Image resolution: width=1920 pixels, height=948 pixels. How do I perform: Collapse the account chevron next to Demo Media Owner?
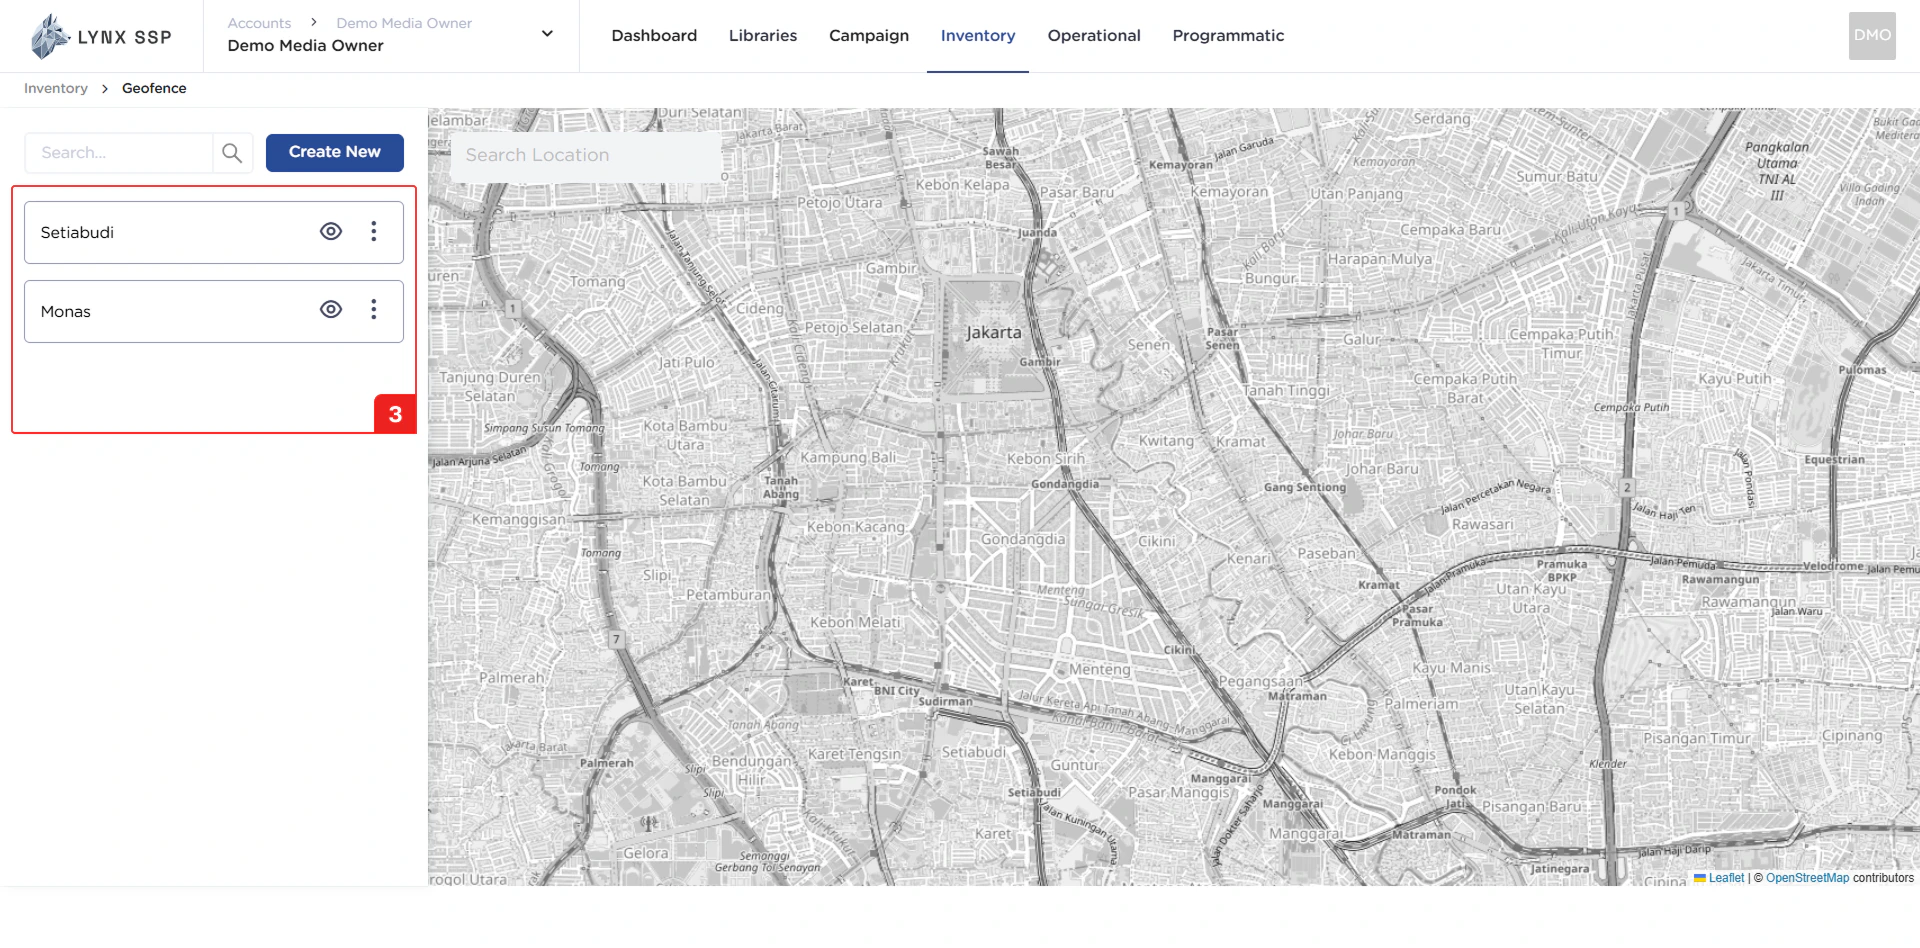pyautogui.click(x=547, y=33)
